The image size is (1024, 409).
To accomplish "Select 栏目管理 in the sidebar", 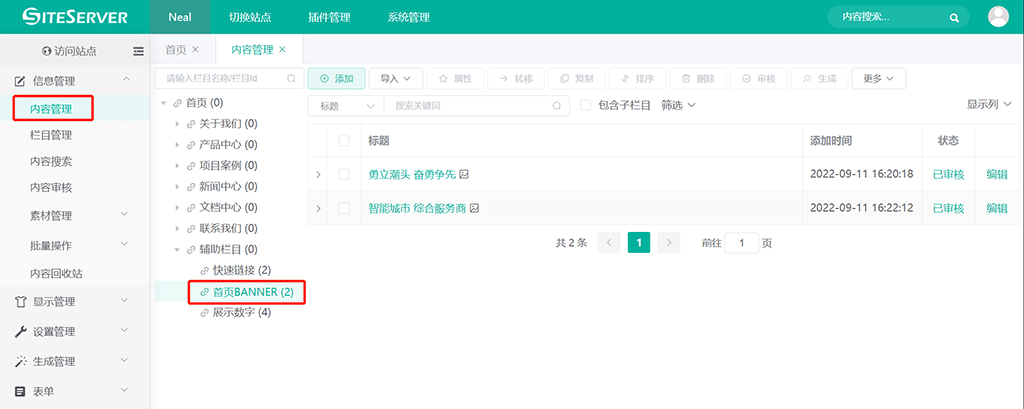I will (x=50, y=134).
